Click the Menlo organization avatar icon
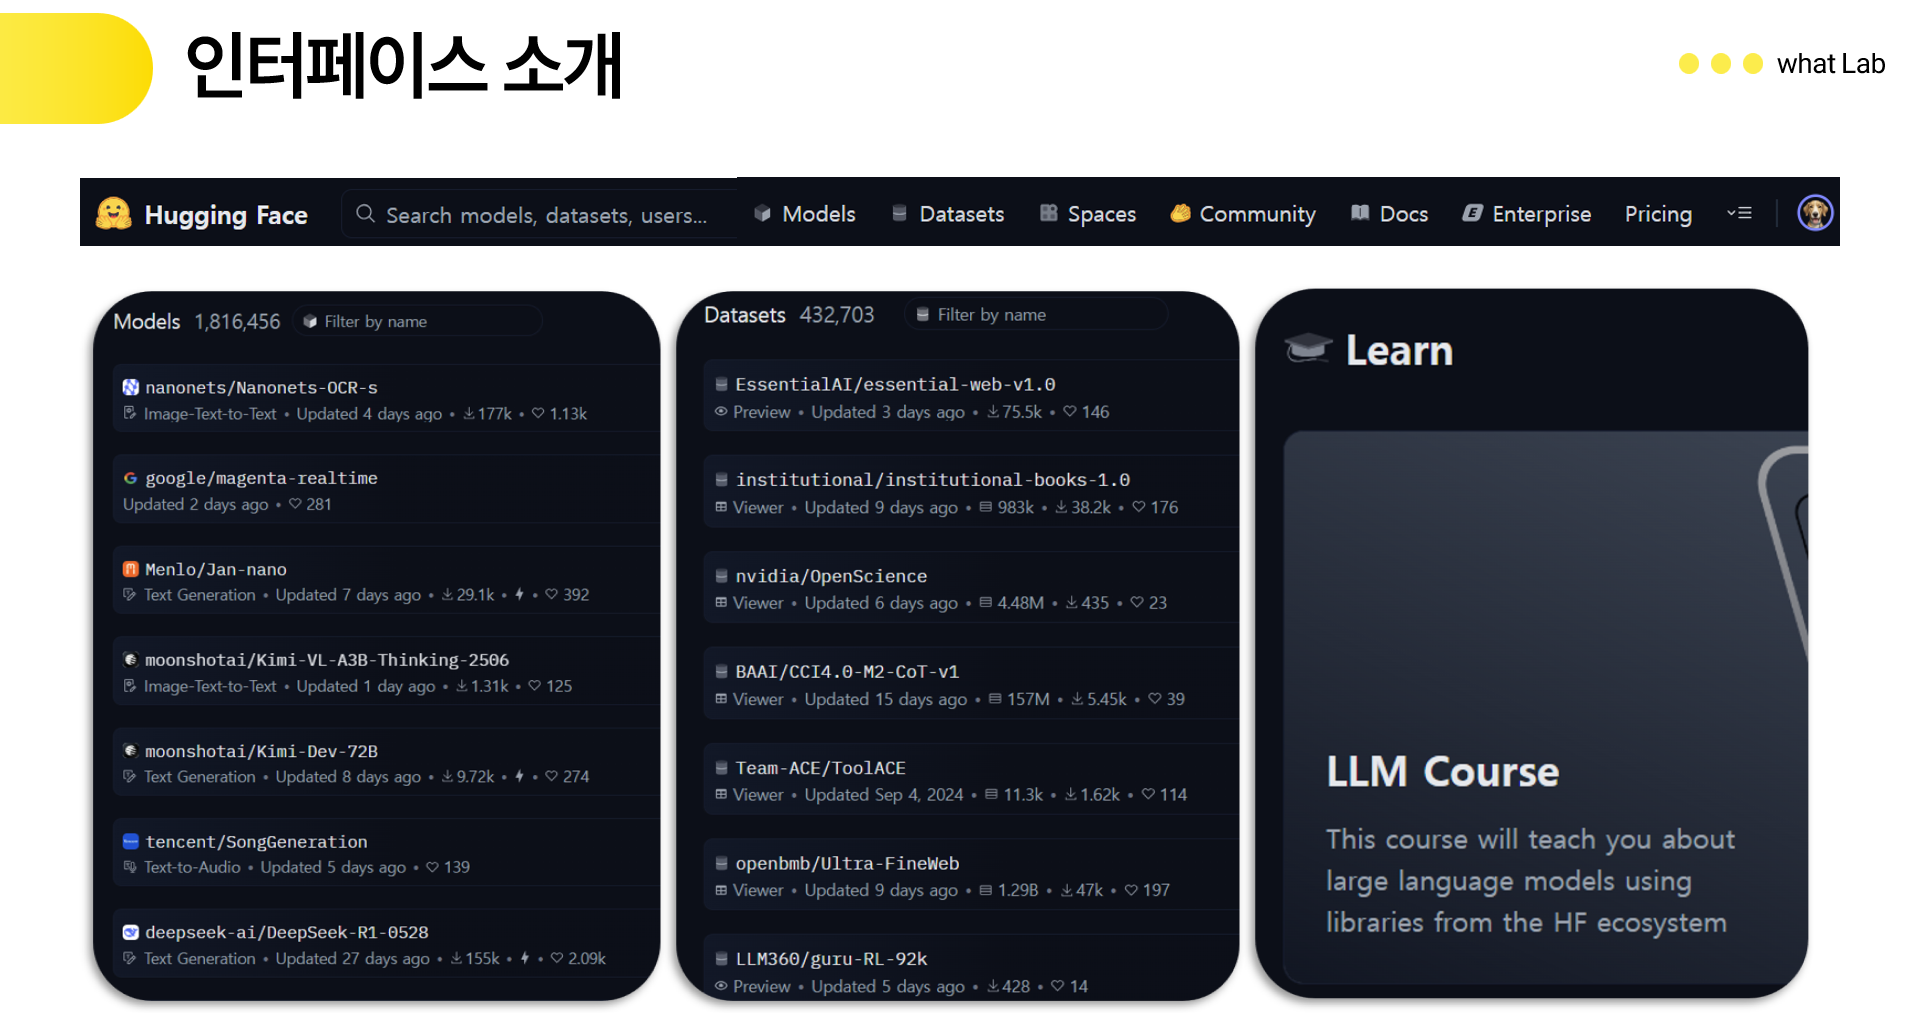The width and height of the screenshot is (1916, 1013). pos(131,569)
